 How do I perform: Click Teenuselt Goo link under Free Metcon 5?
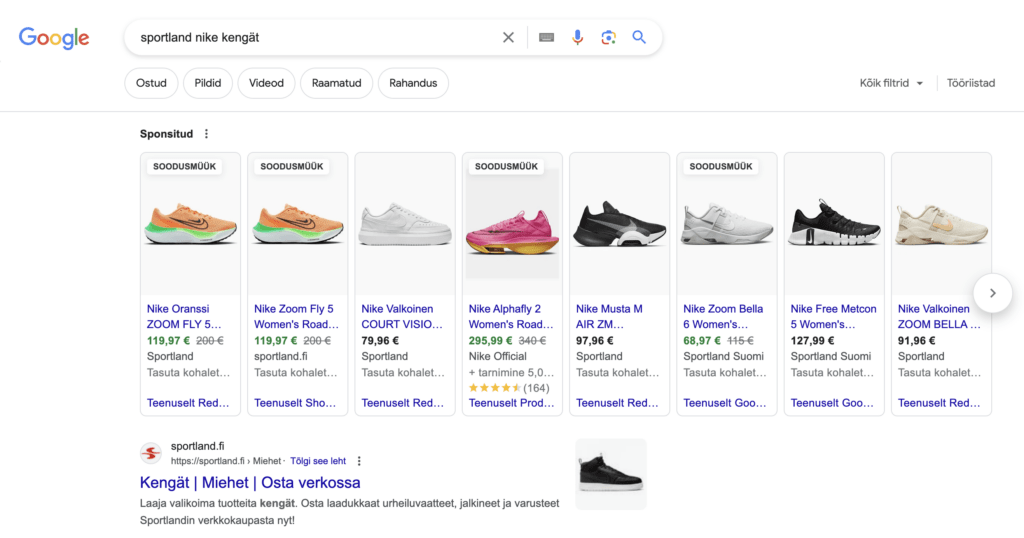832,403
